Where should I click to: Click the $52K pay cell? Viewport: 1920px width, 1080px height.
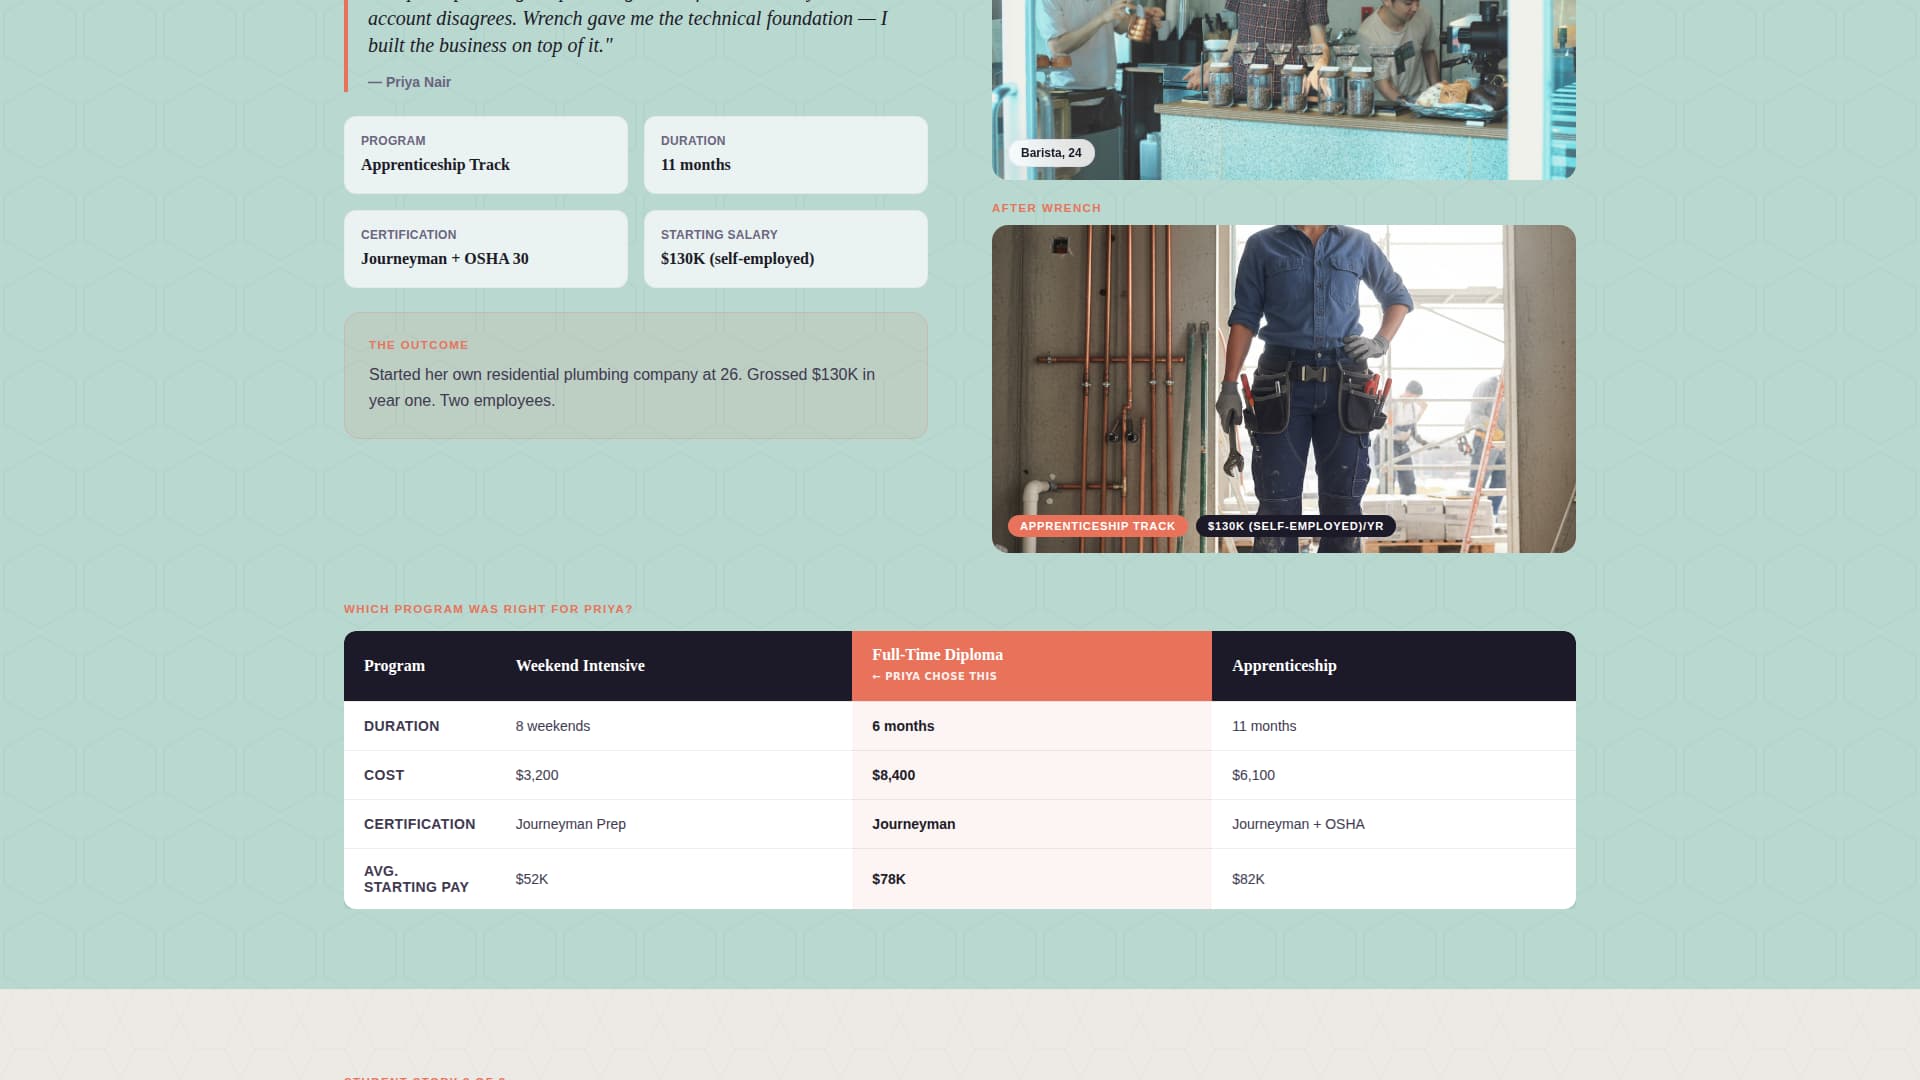pyautogui.click(x=674, y=879)
